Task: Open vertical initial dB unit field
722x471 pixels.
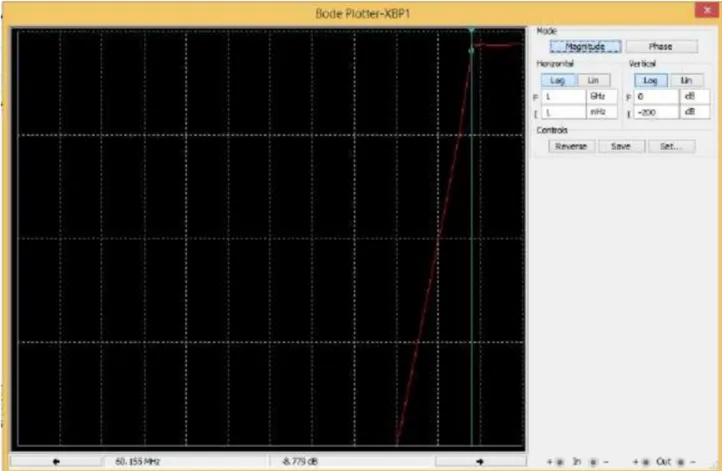Action: pyautogui.click(x=694, y=112)
